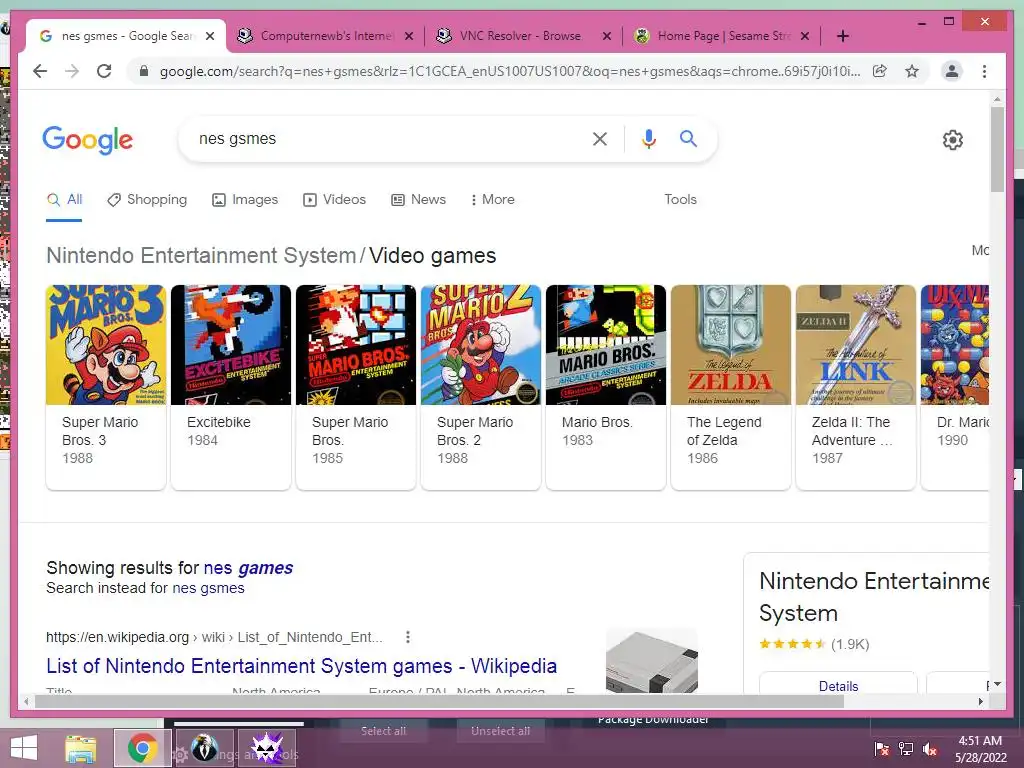Click the scroll up arrow on vertical scrollbar
This screenshot has width=1024, height=768.
997,99
